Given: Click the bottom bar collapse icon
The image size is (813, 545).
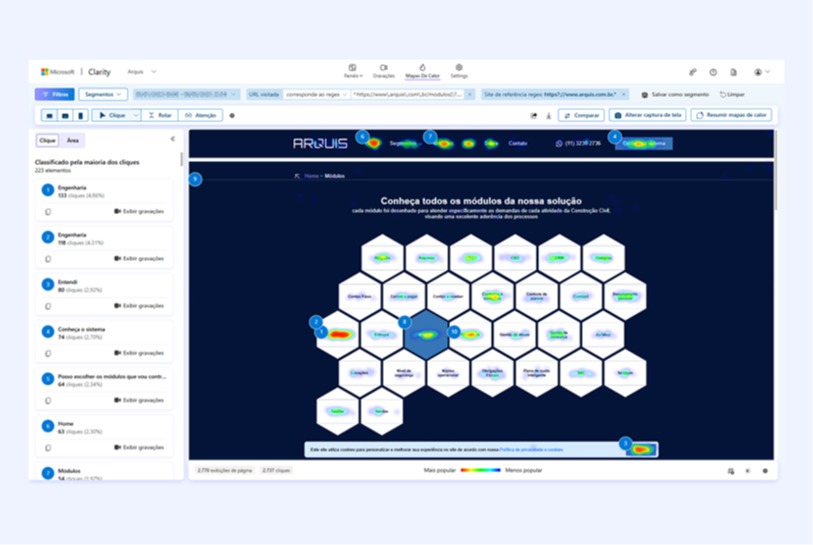Looking at the screenshot, I should pyautogui.click(x=748, y=471).
